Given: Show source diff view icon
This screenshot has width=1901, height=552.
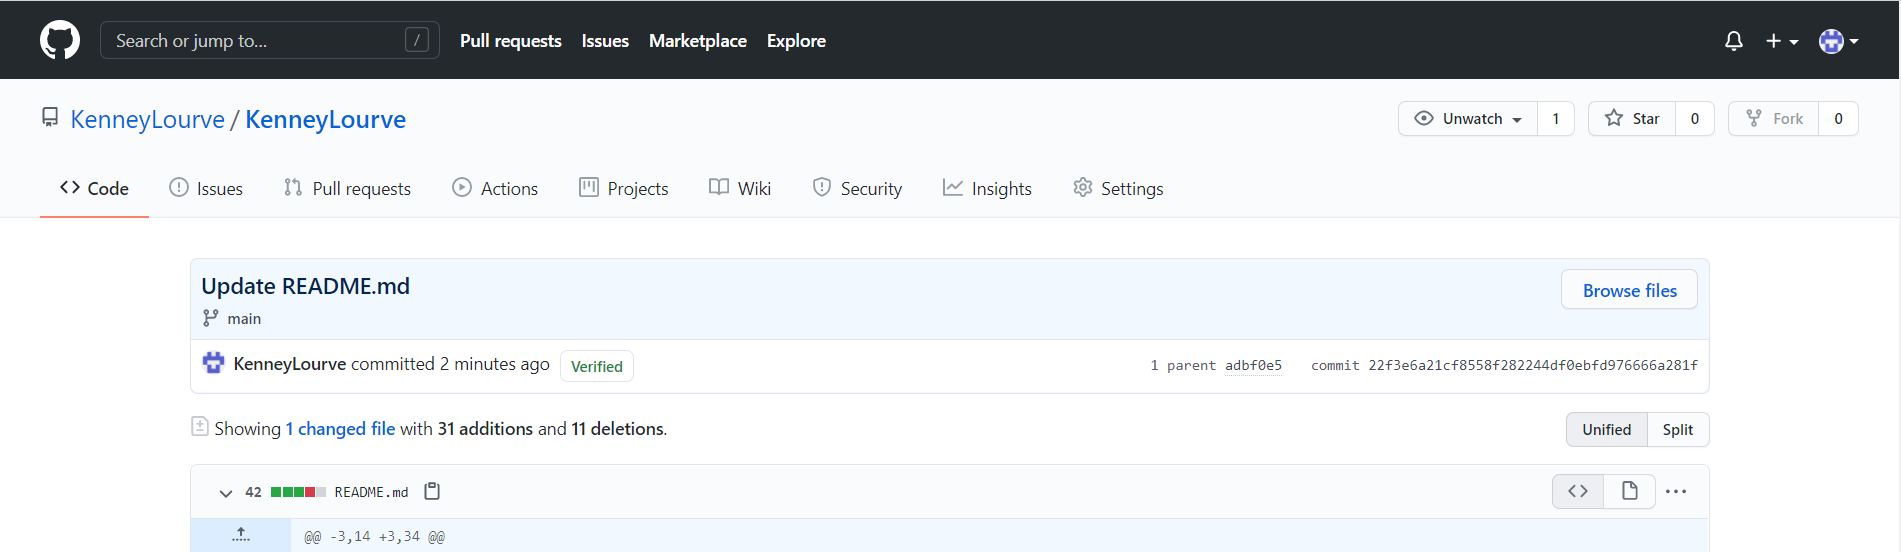Looking at the screenshot, I should click(x=1578, y=491).
